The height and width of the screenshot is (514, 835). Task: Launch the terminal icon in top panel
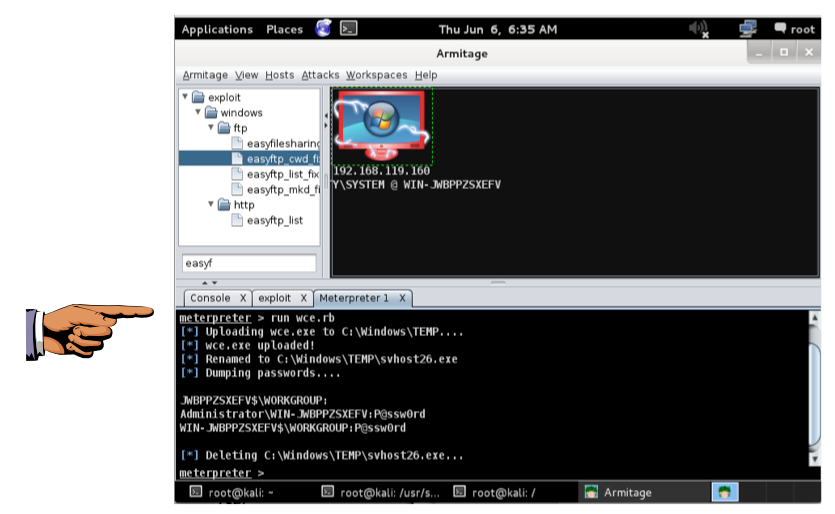tap(349, 28)
